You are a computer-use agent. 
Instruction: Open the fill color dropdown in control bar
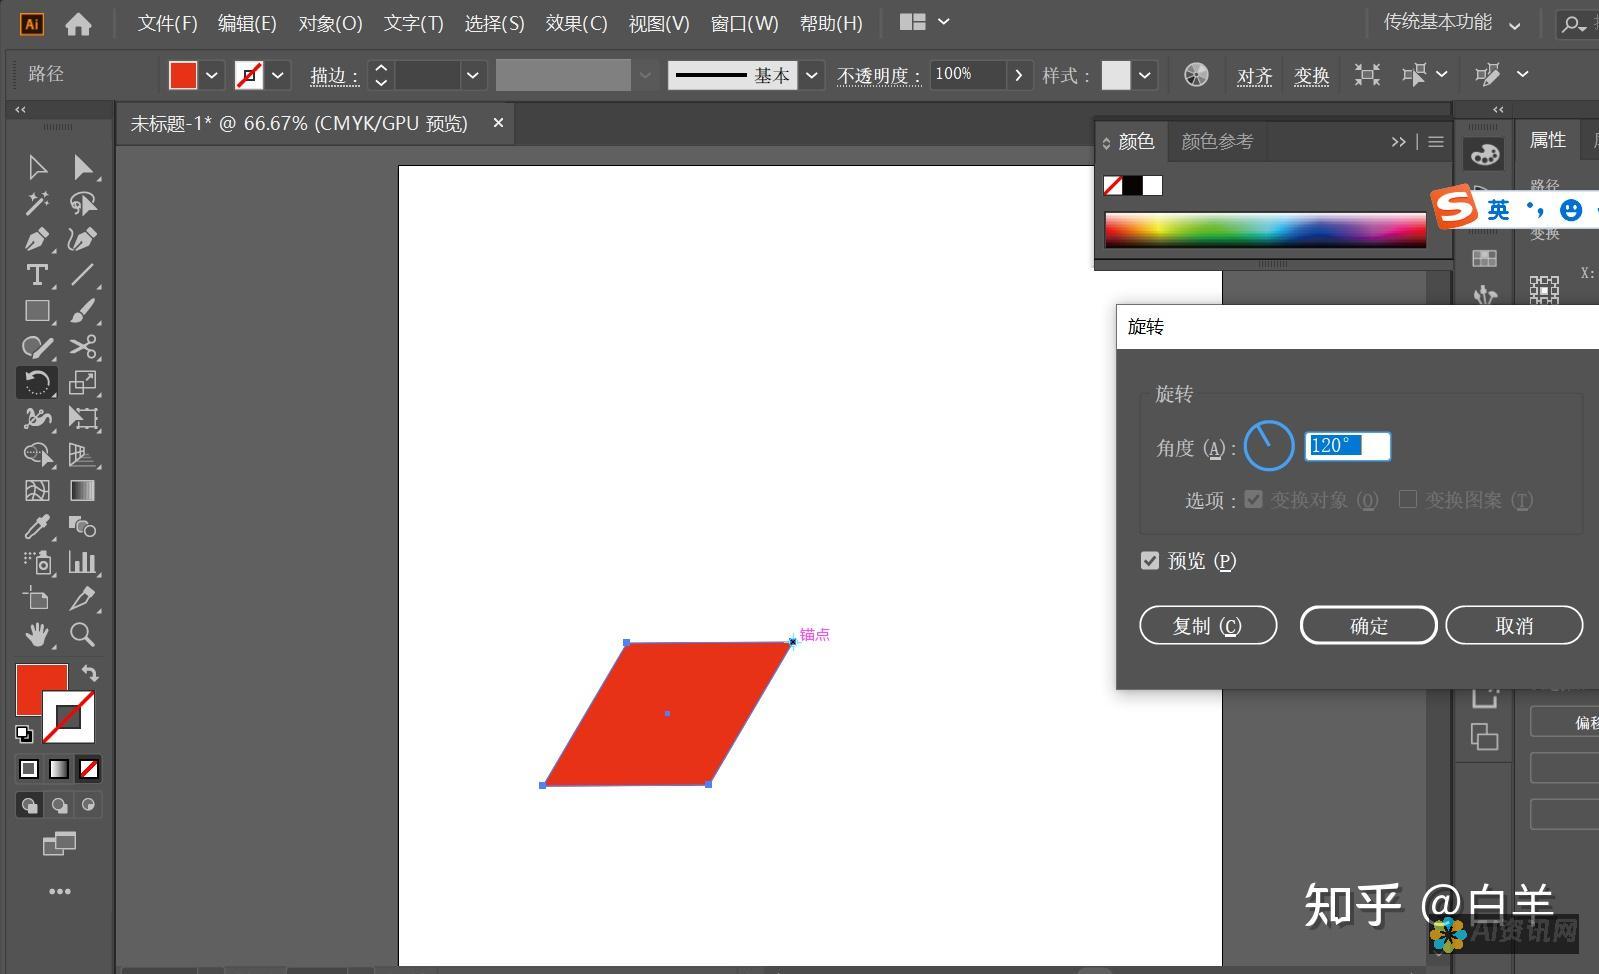coord(212,75)
